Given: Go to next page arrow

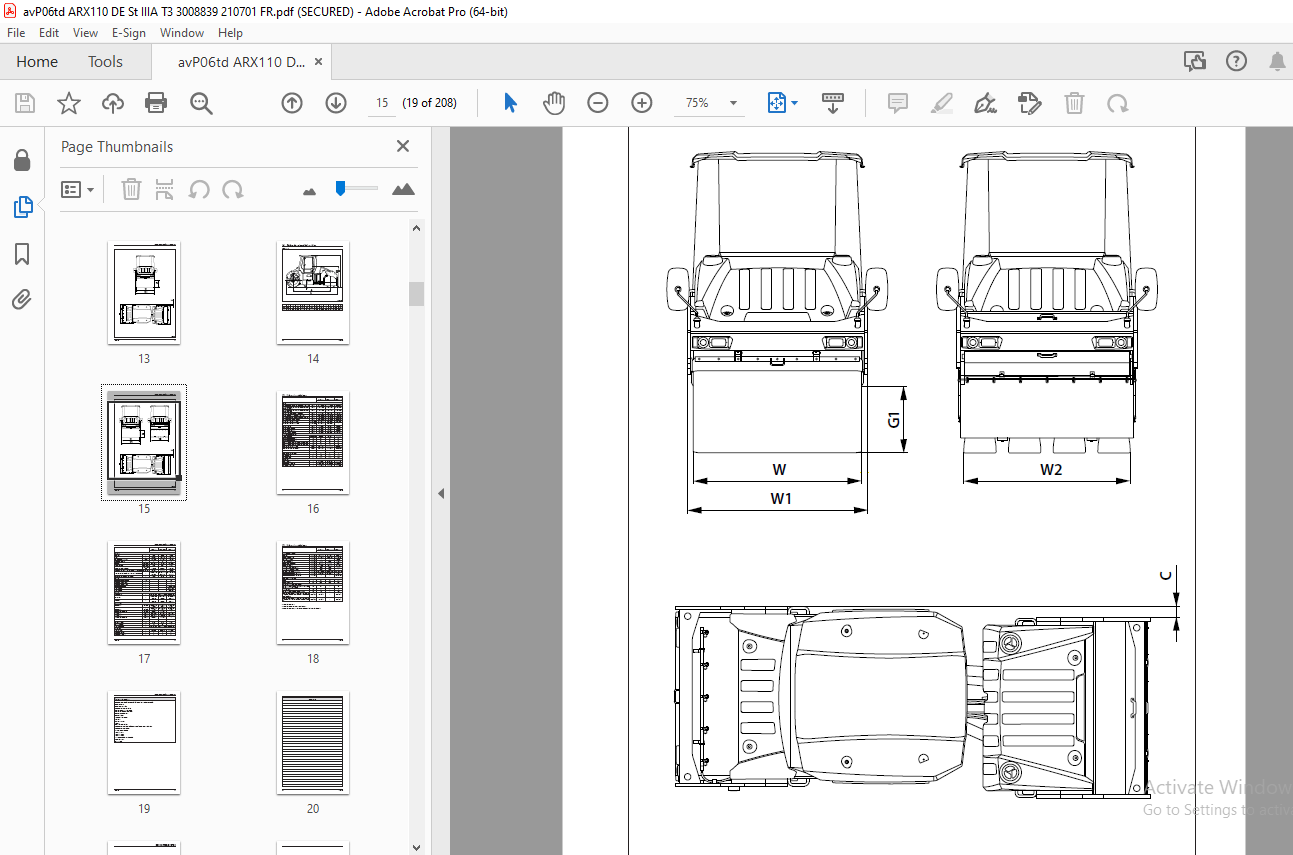Looking at the screenshot, I should (336, 103).
